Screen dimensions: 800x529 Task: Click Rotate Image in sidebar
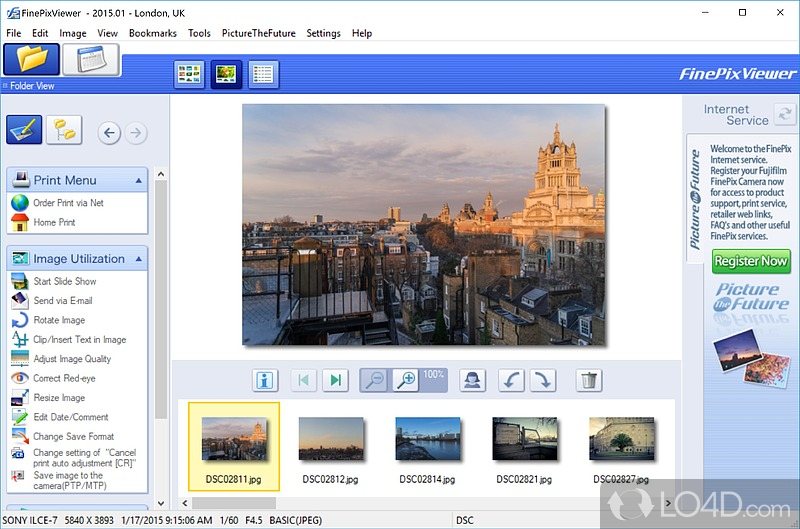(59, 320)
